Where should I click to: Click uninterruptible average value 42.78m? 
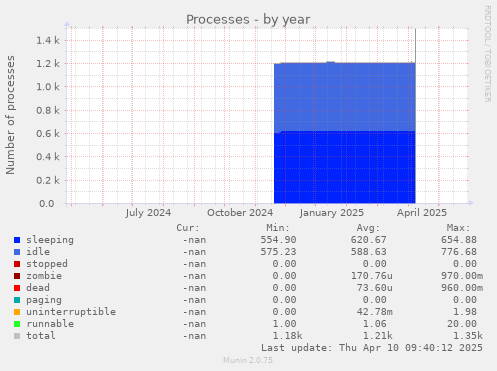(375, 312)
